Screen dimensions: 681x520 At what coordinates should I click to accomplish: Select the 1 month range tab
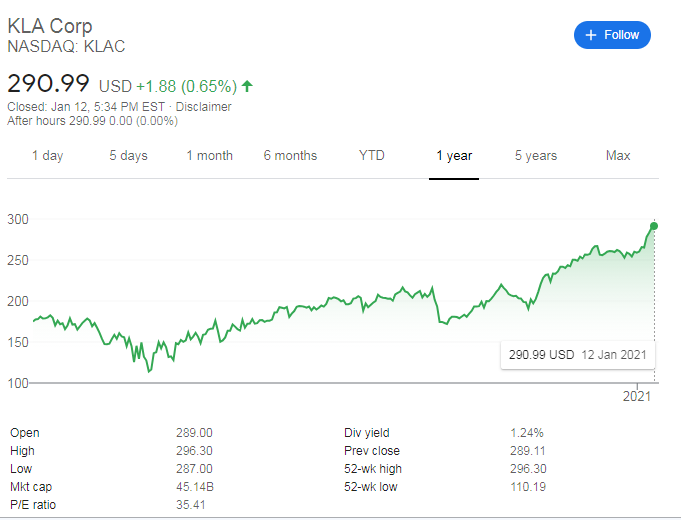point(209,156)
